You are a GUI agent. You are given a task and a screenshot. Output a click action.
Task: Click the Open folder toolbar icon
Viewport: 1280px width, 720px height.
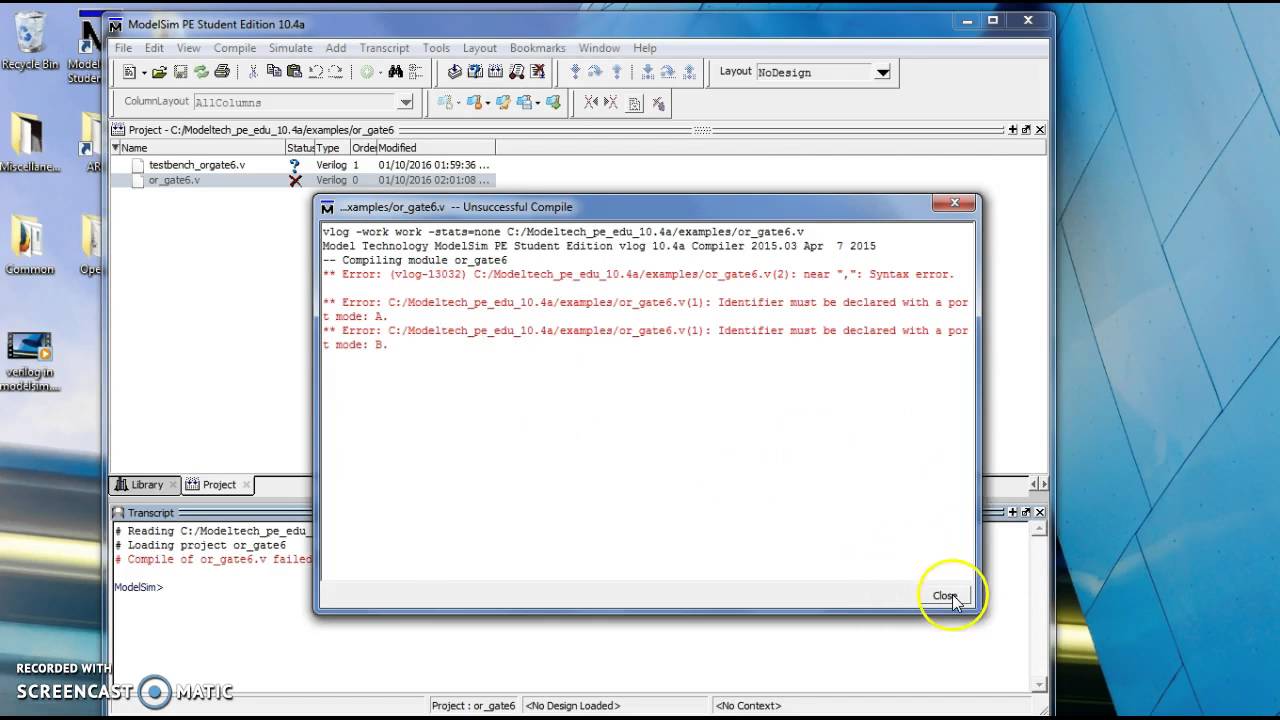(160, 72)
